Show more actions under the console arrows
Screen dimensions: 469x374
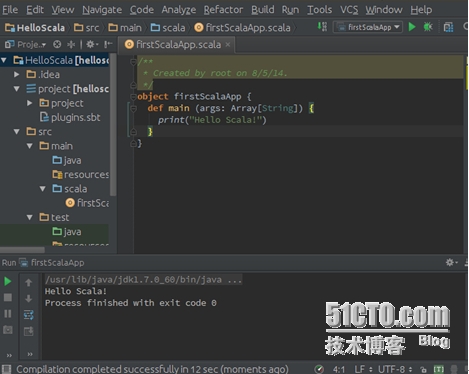click(x=30, y=354)
